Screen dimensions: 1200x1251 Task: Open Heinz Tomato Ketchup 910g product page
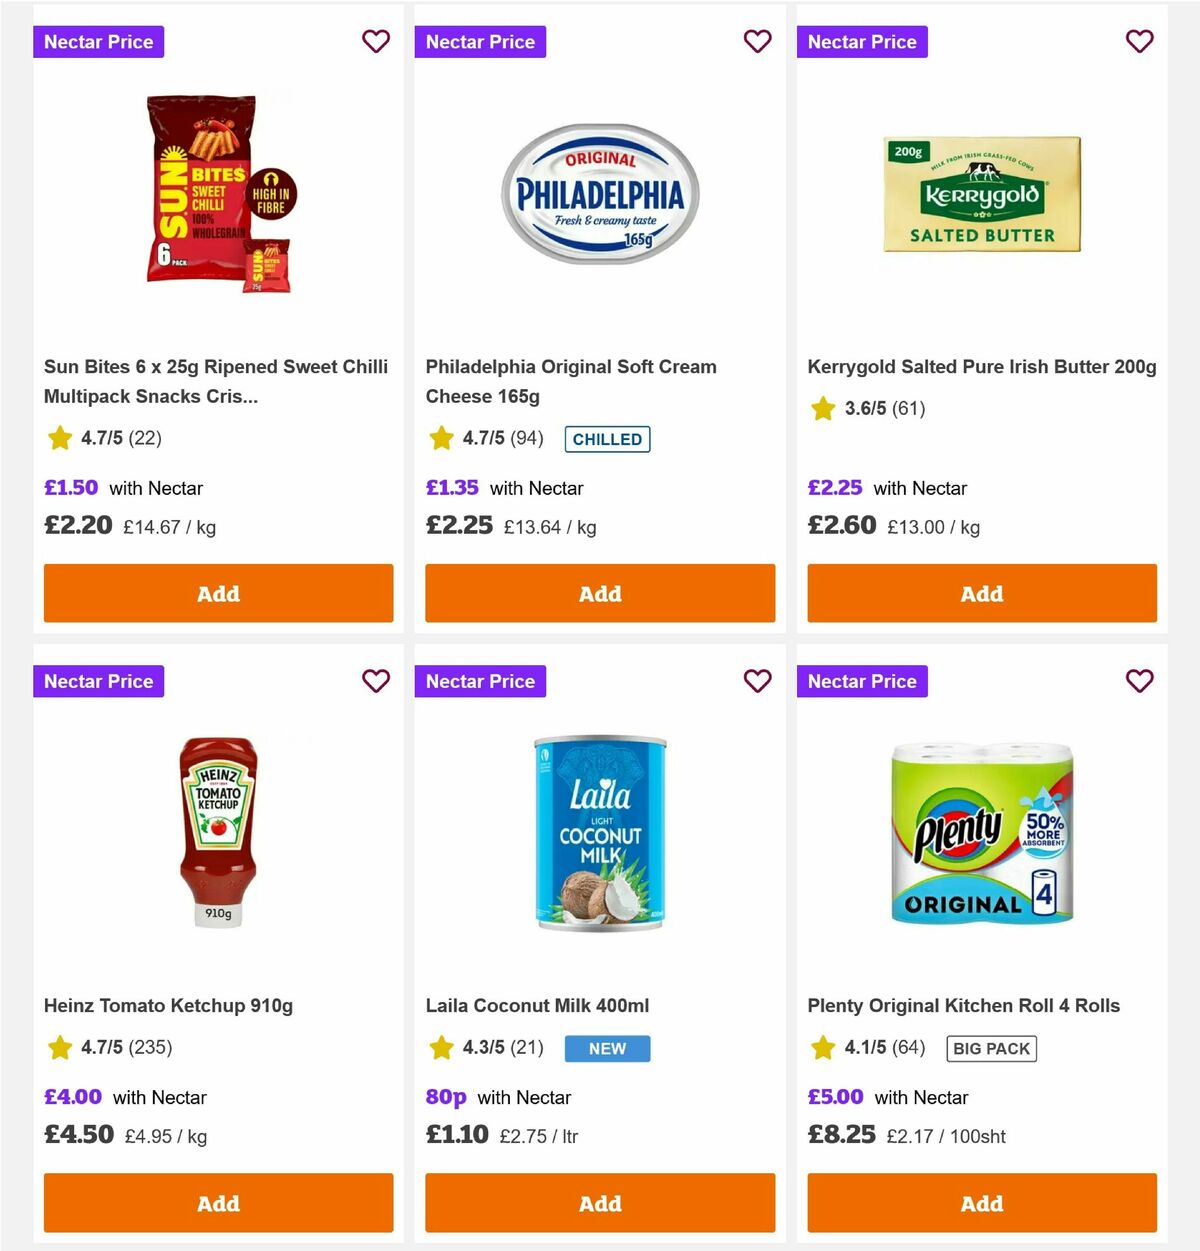click(x=169, y=1005)
